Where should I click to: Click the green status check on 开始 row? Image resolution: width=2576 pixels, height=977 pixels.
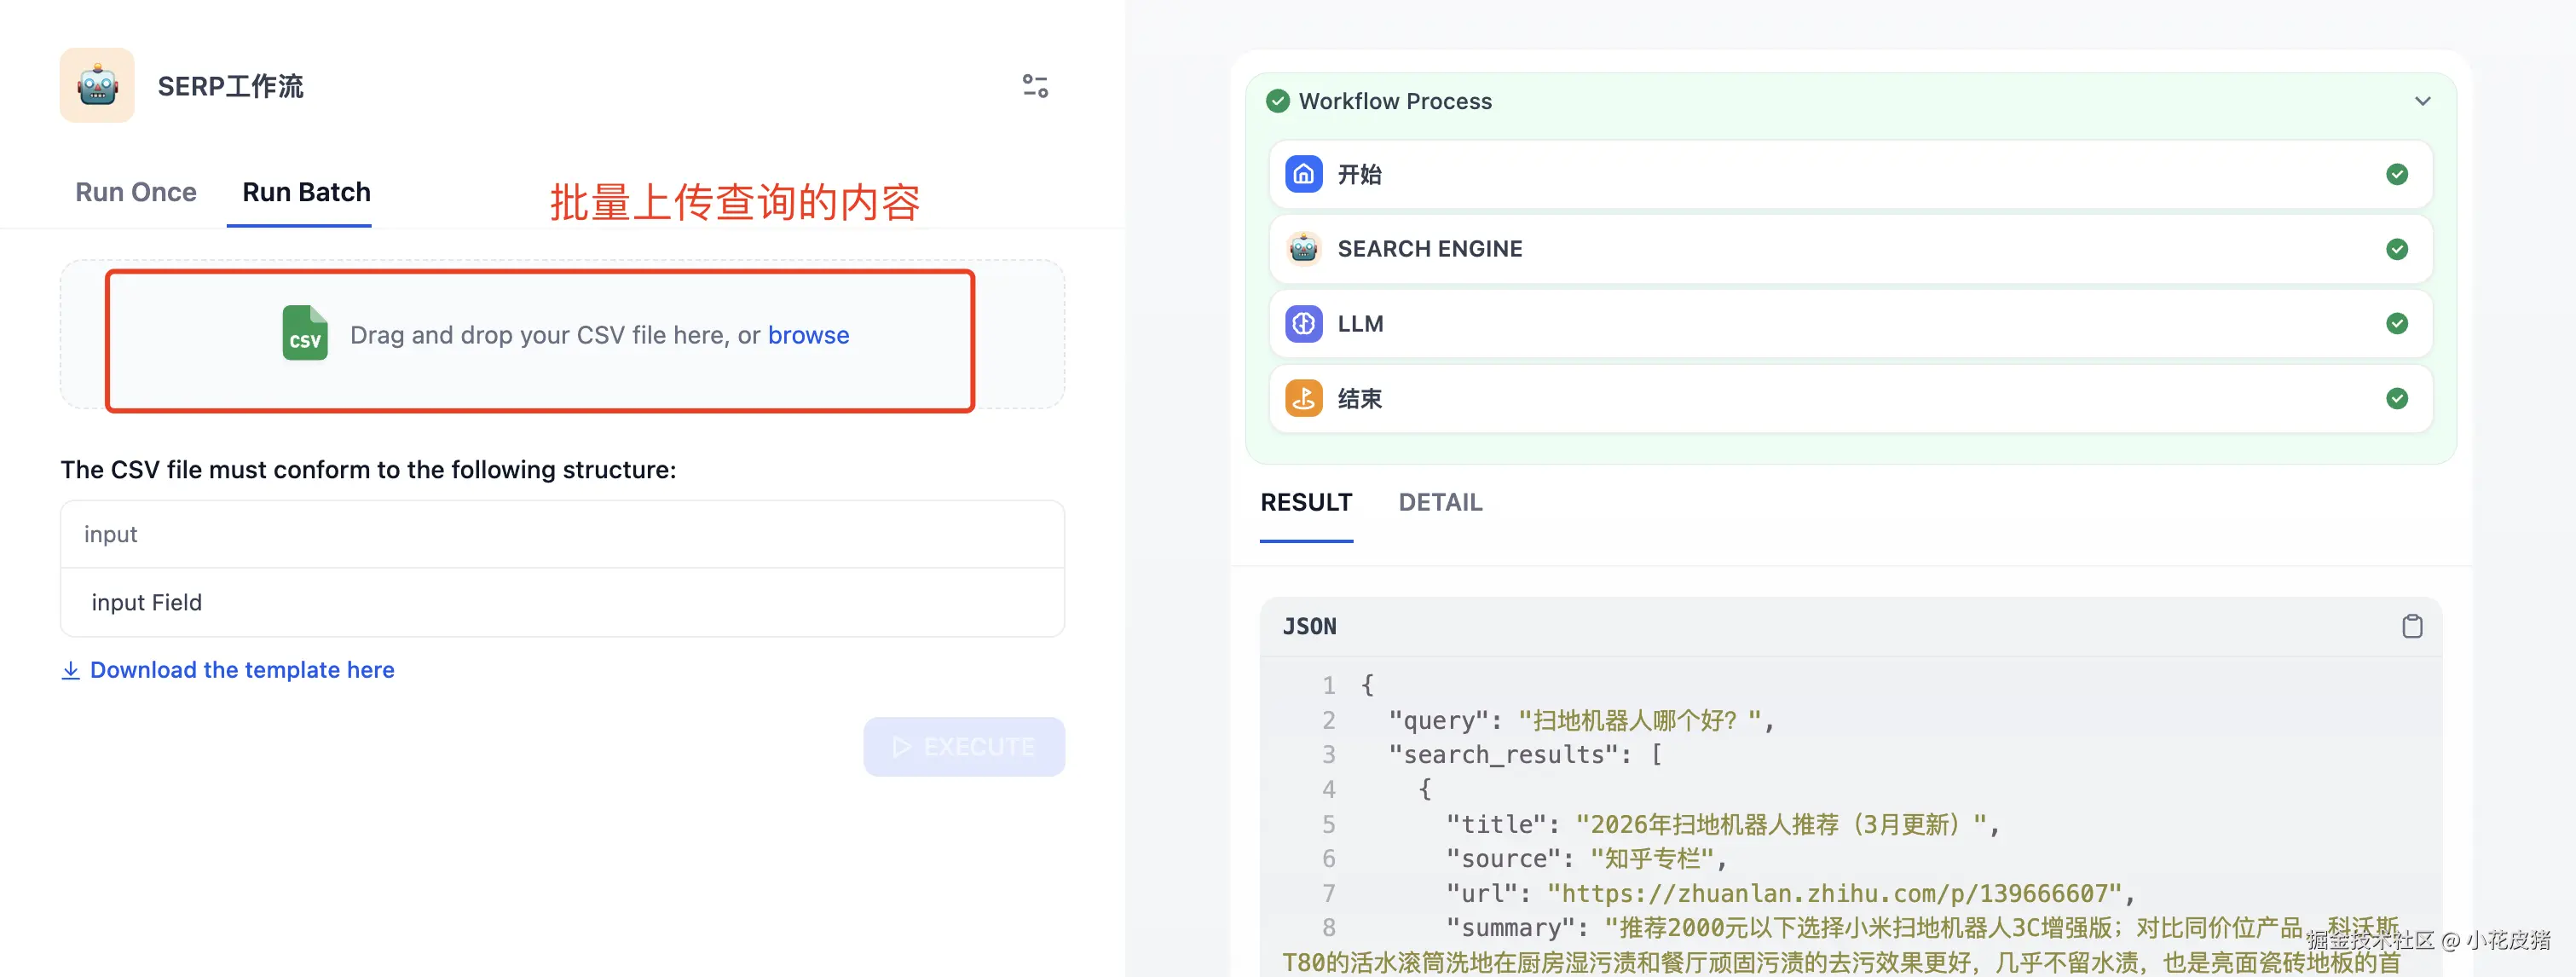coord(2396,174)
